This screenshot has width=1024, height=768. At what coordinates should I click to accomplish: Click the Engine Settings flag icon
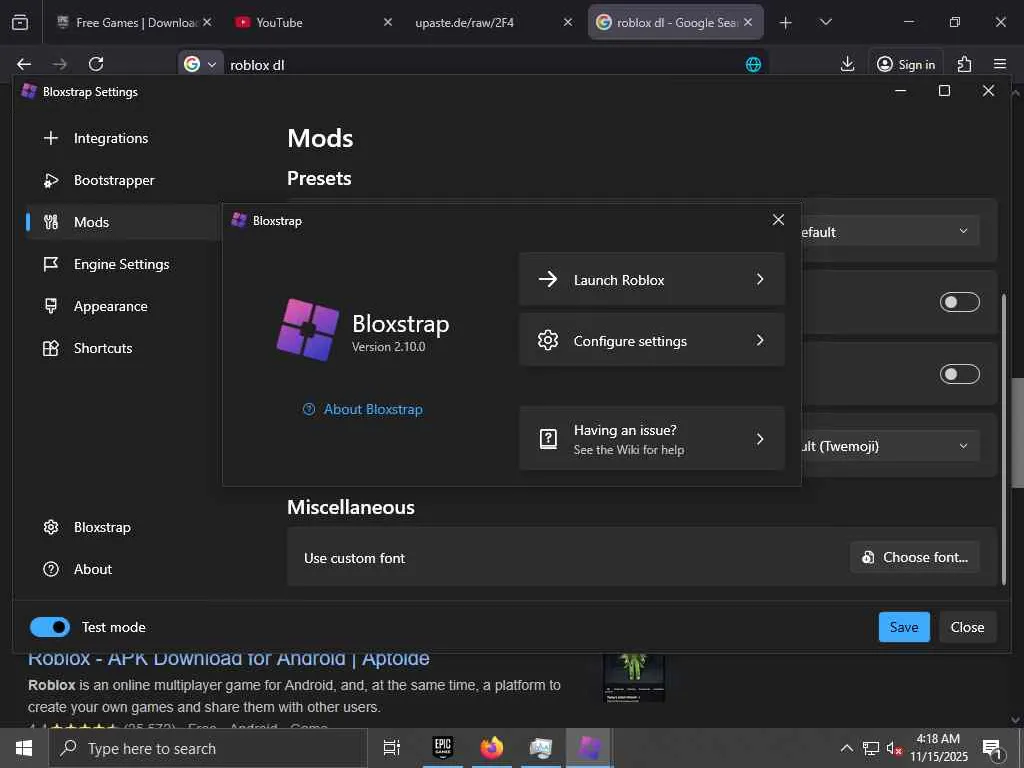pyautogui.click(x=50, y=264)
